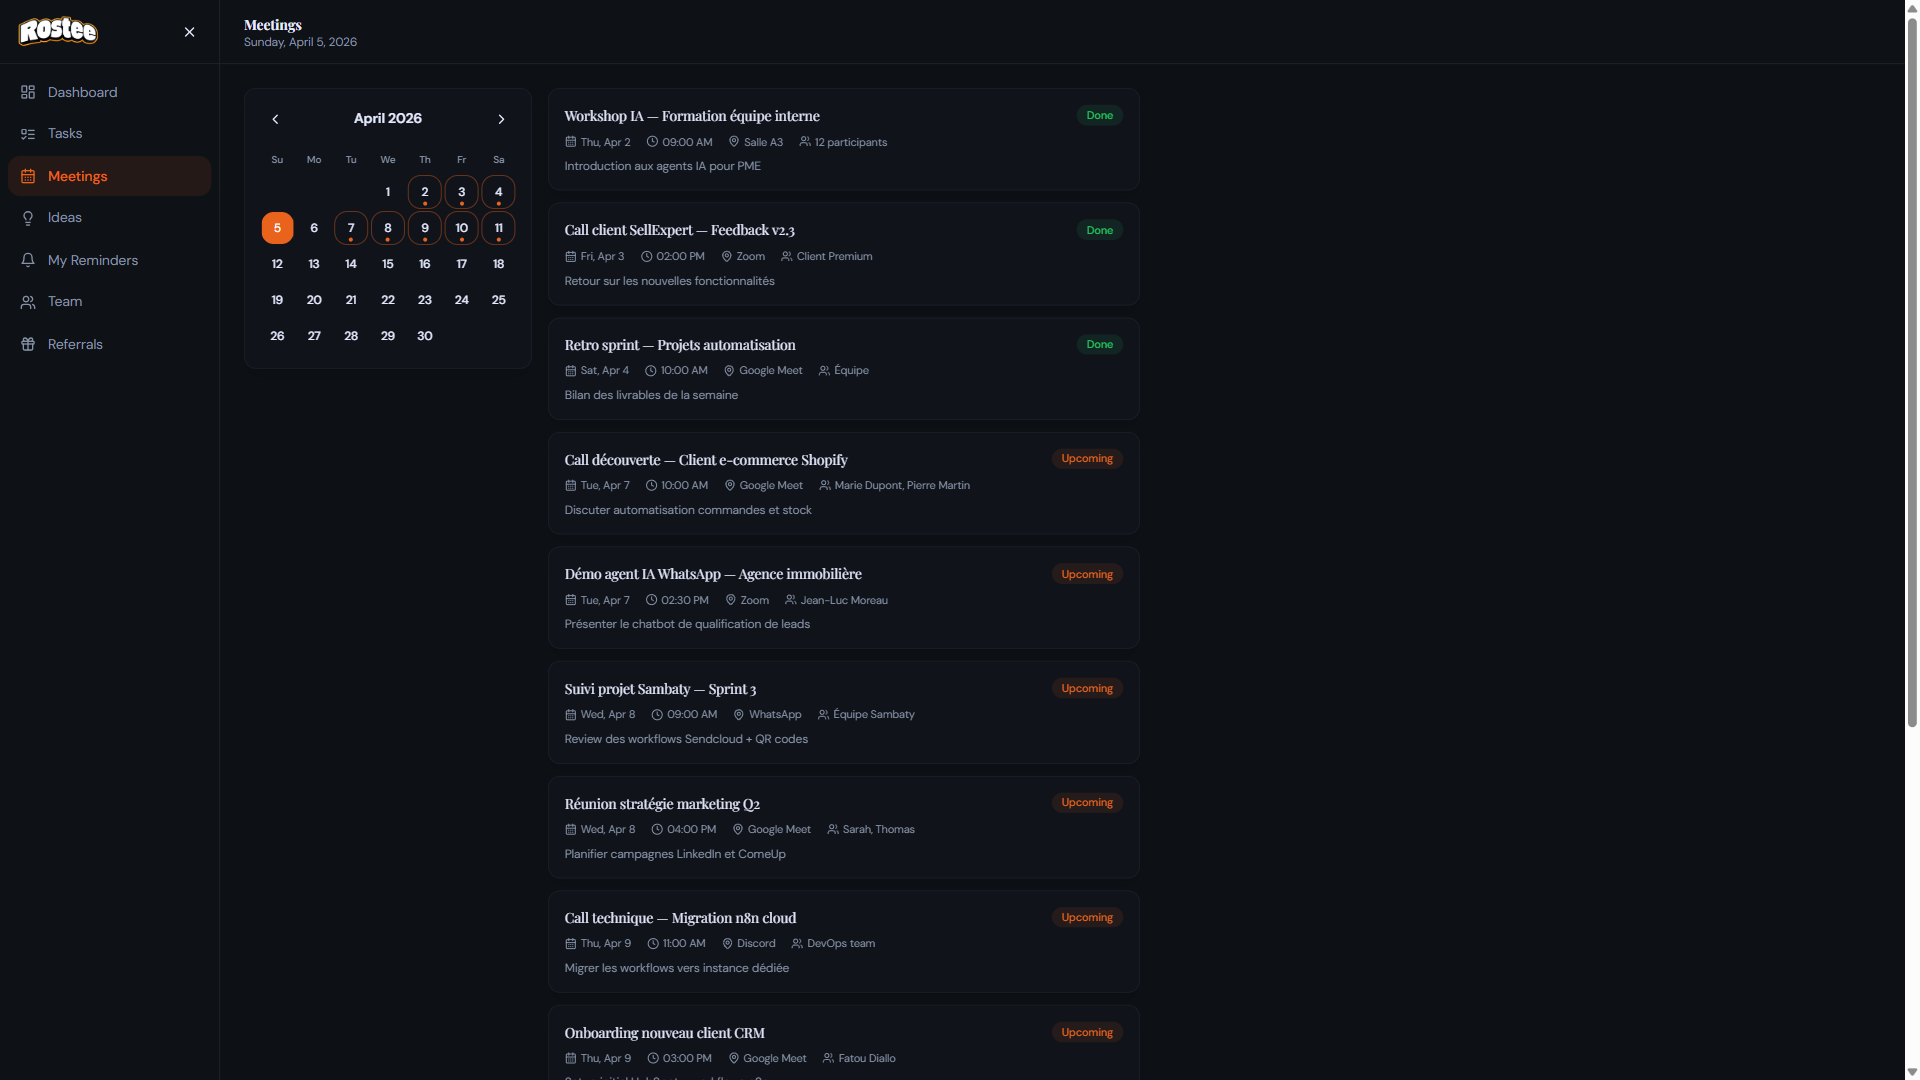
Task: Click the Ideas lightbulb icon
Action: (28, 218)
